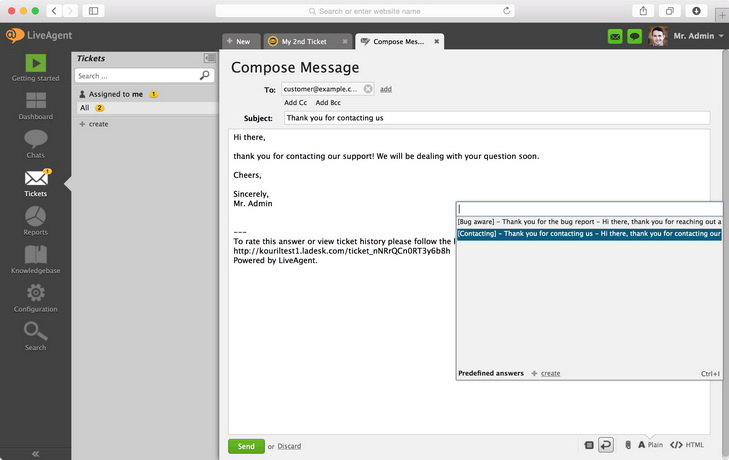729x460 pixels.
Task: Click the green Send button
Action: pos(245,446)
